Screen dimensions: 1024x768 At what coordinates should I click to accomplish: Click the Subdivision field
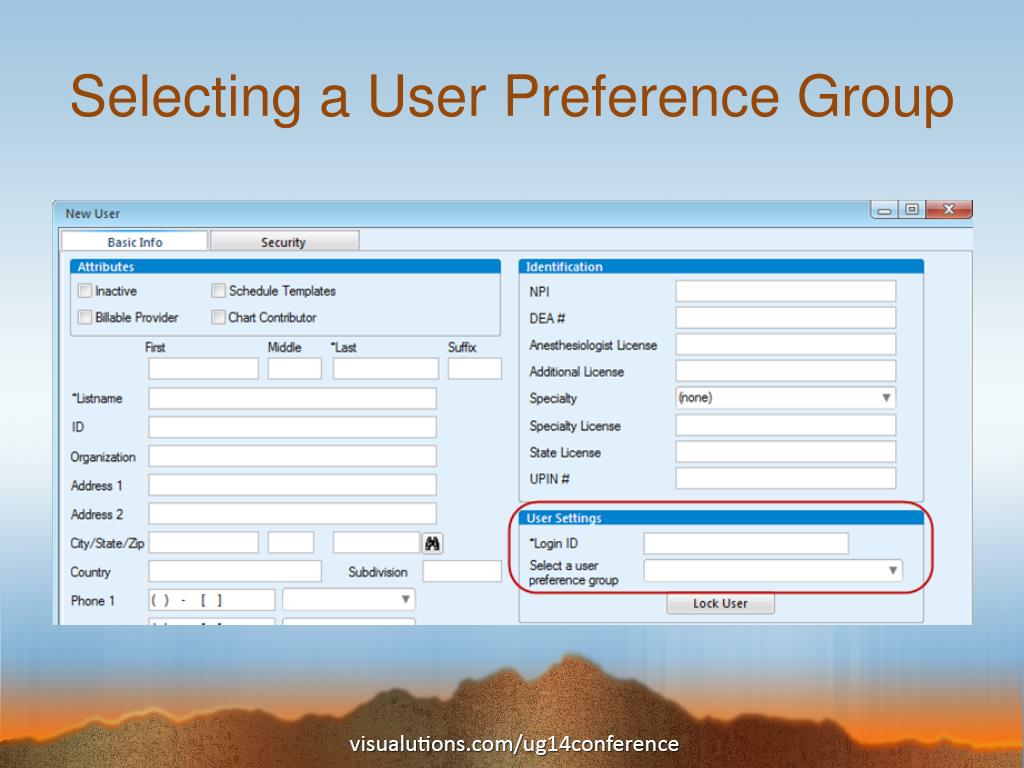click(x=462, y=571)
